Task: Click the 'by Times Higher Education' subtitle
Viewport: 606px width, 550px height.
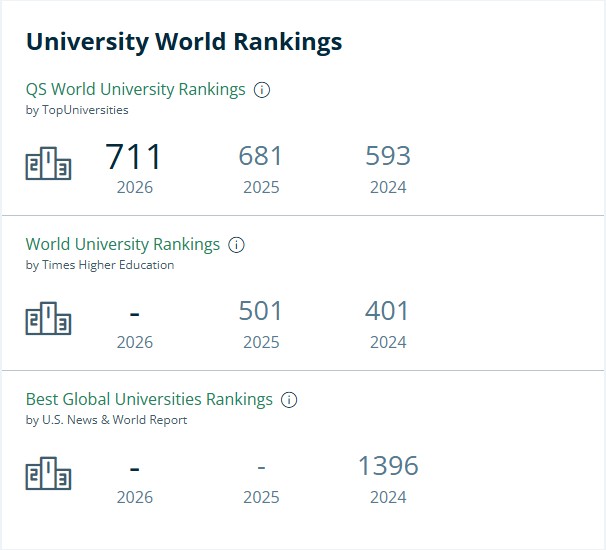Action: (x=100, y=265)
